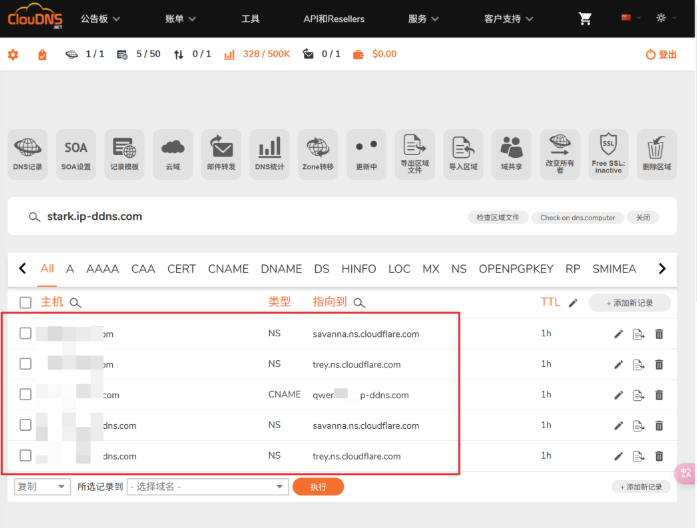This screenshot has width=697, height=528.
Task: Click the search icon next to 主机
Action: pos(76,303)
